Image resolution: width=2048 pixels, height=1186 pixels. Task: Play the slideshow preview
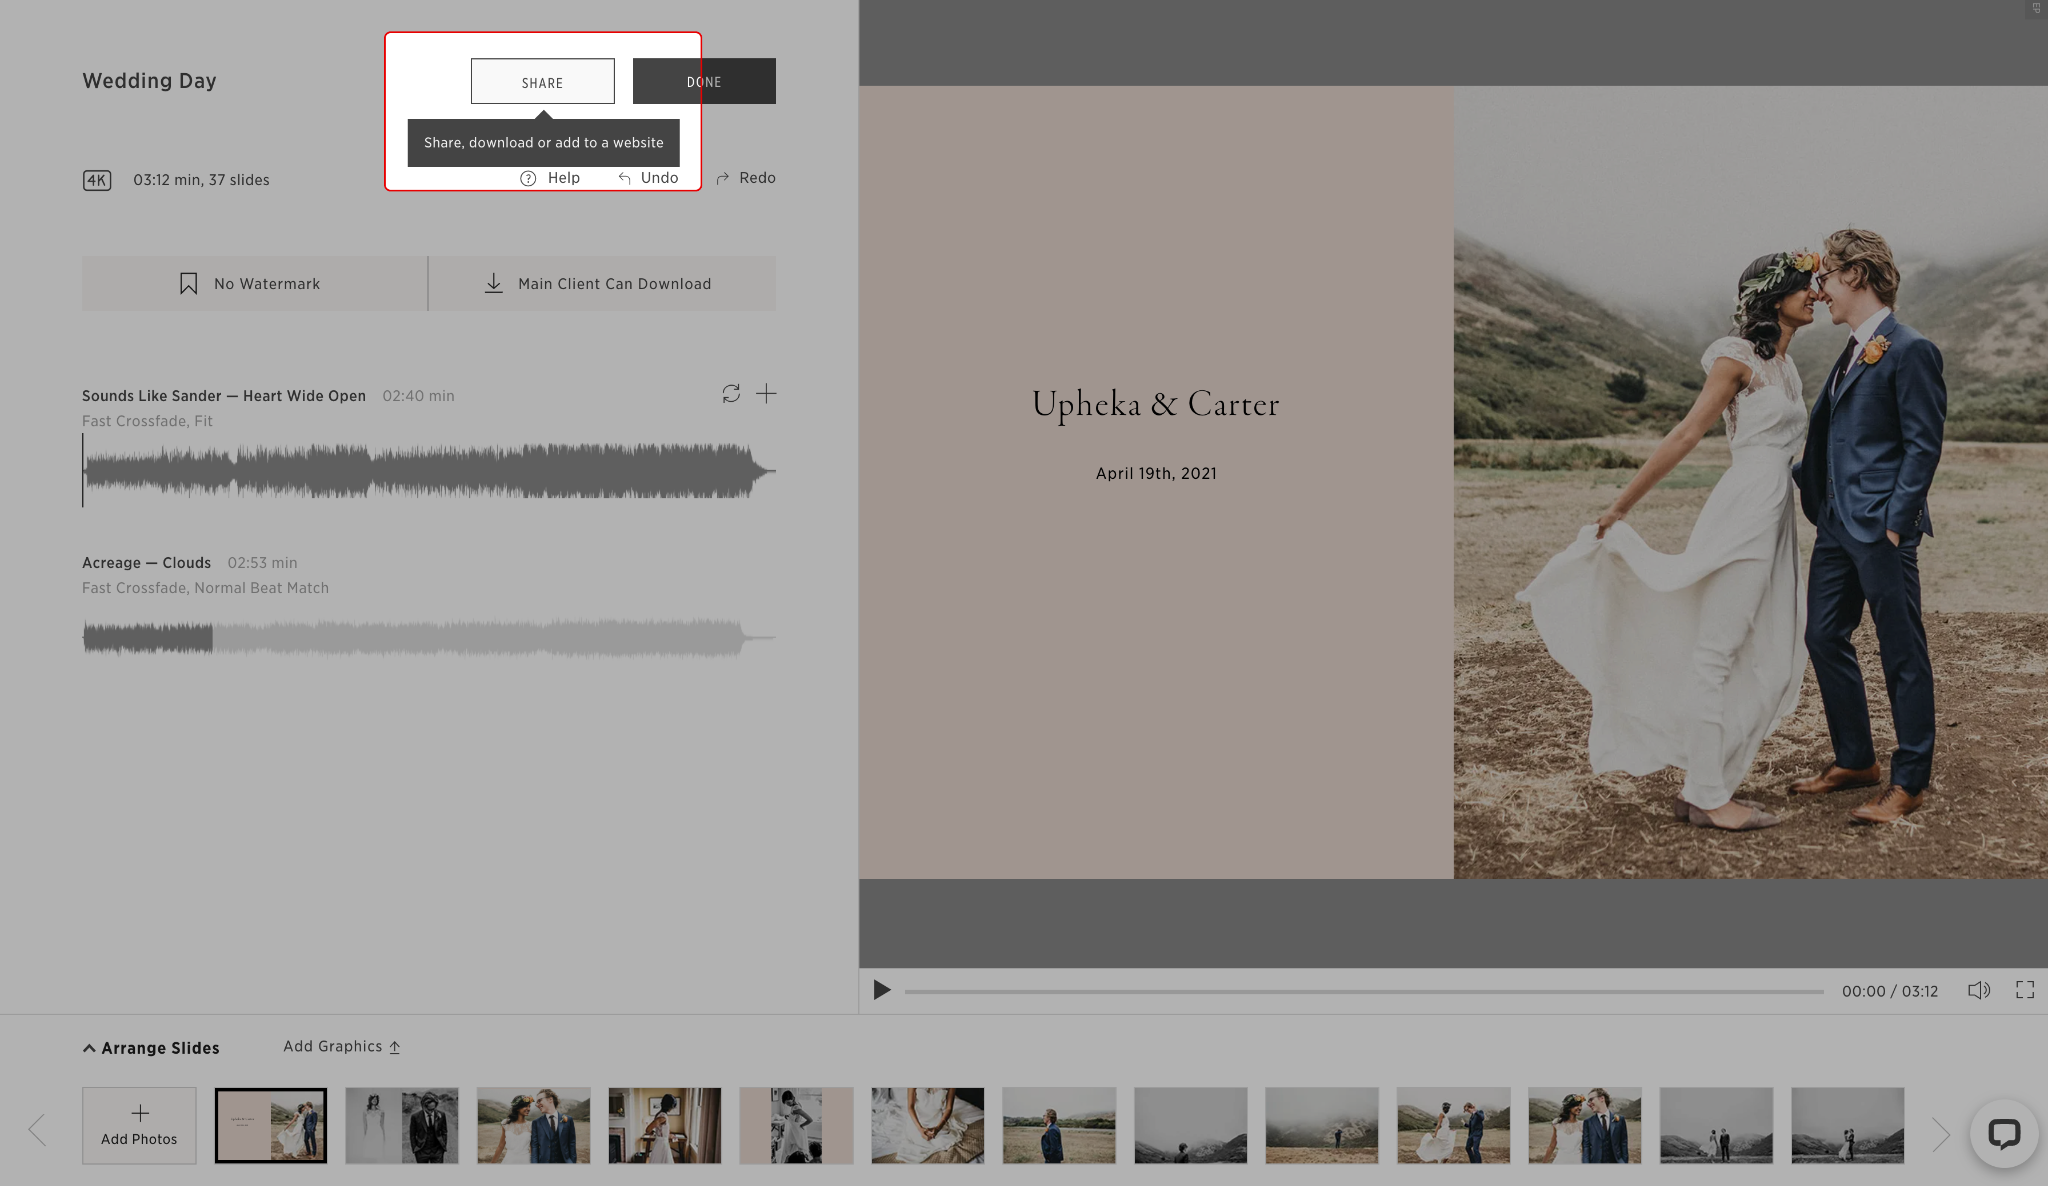pos(881,990)
